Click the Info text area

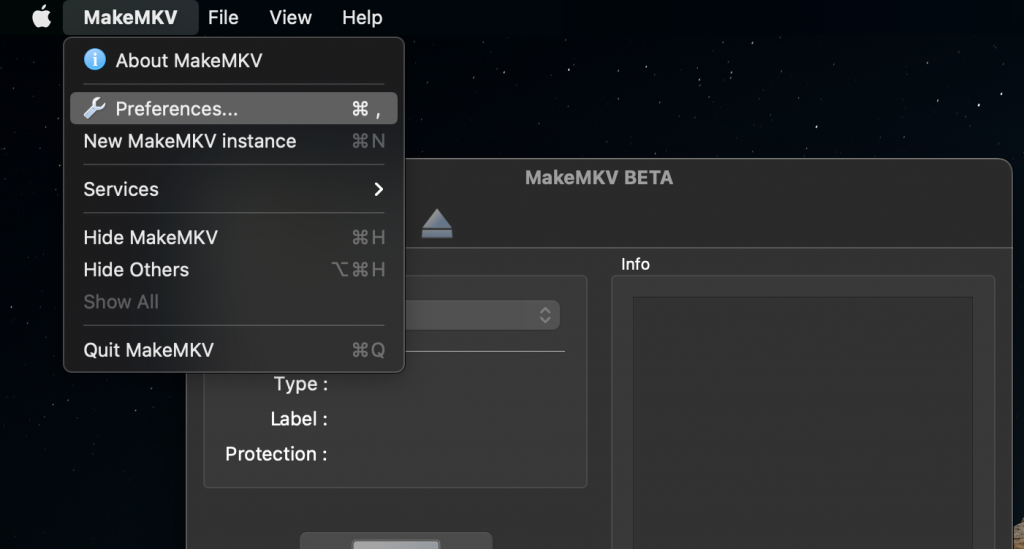tap(803, 423)
